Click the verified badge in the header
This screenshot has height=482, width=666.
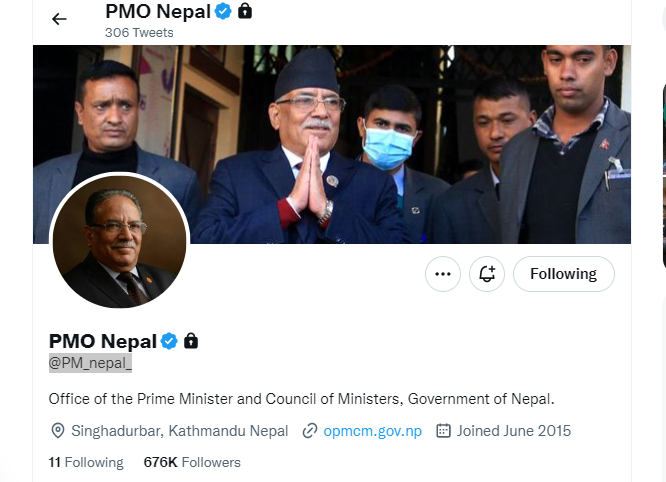tap(224, 12)
